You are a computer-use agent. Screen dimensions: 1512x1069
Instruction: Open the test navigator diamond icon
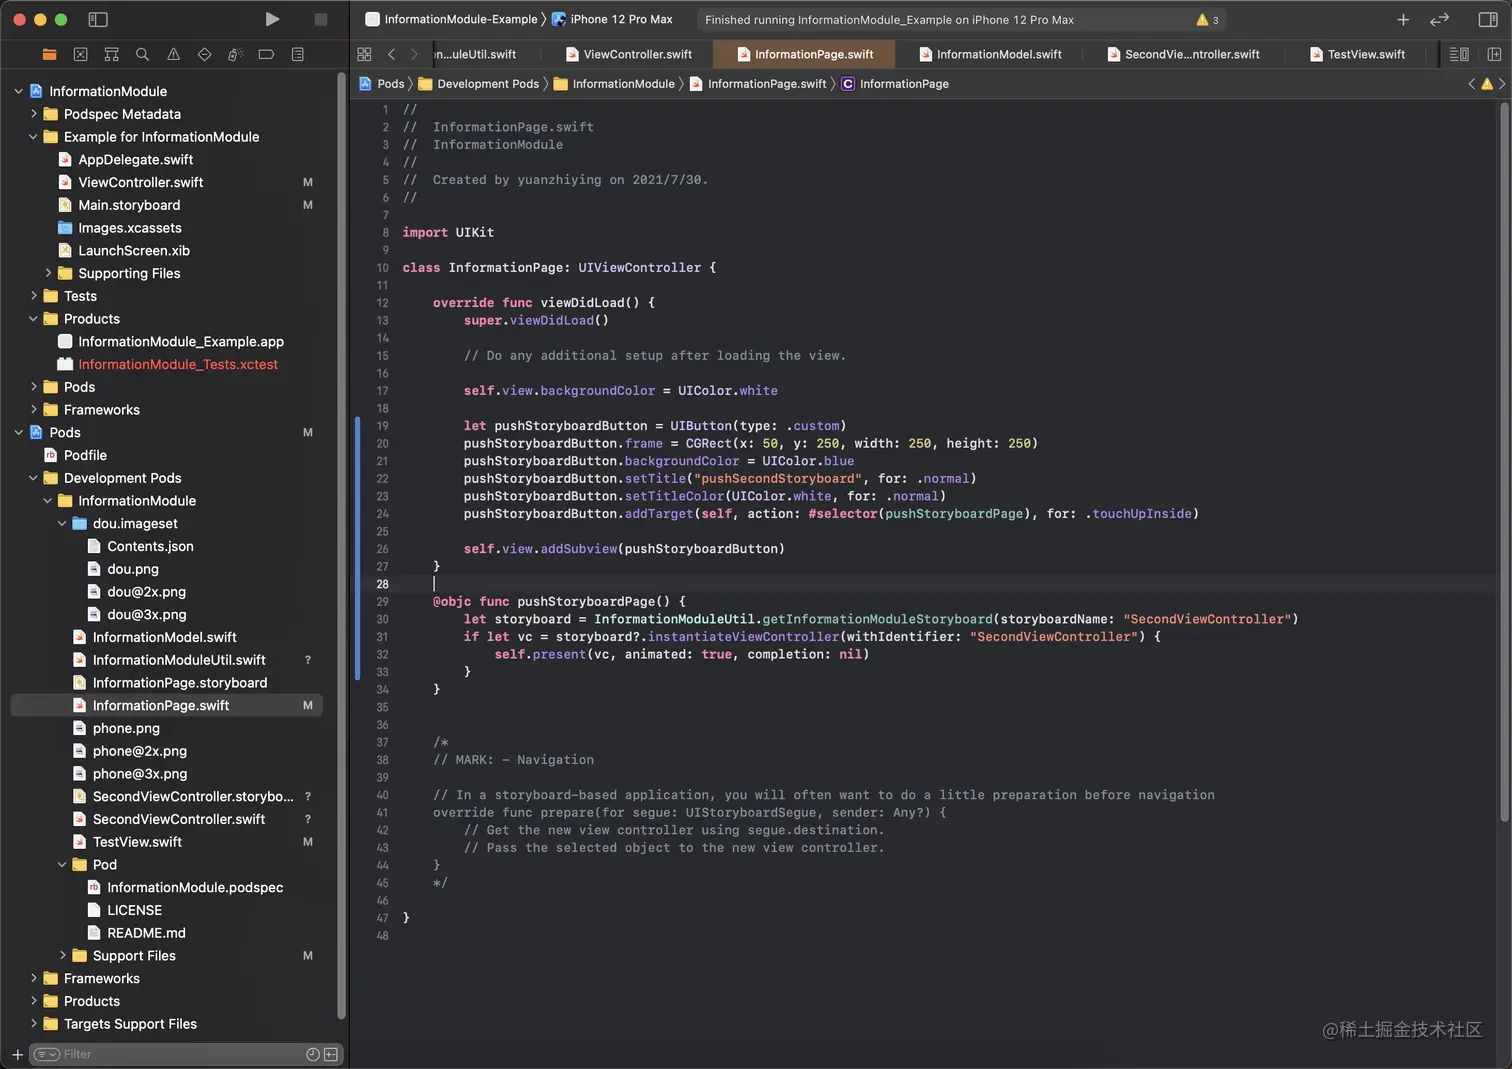coord(204,54)
